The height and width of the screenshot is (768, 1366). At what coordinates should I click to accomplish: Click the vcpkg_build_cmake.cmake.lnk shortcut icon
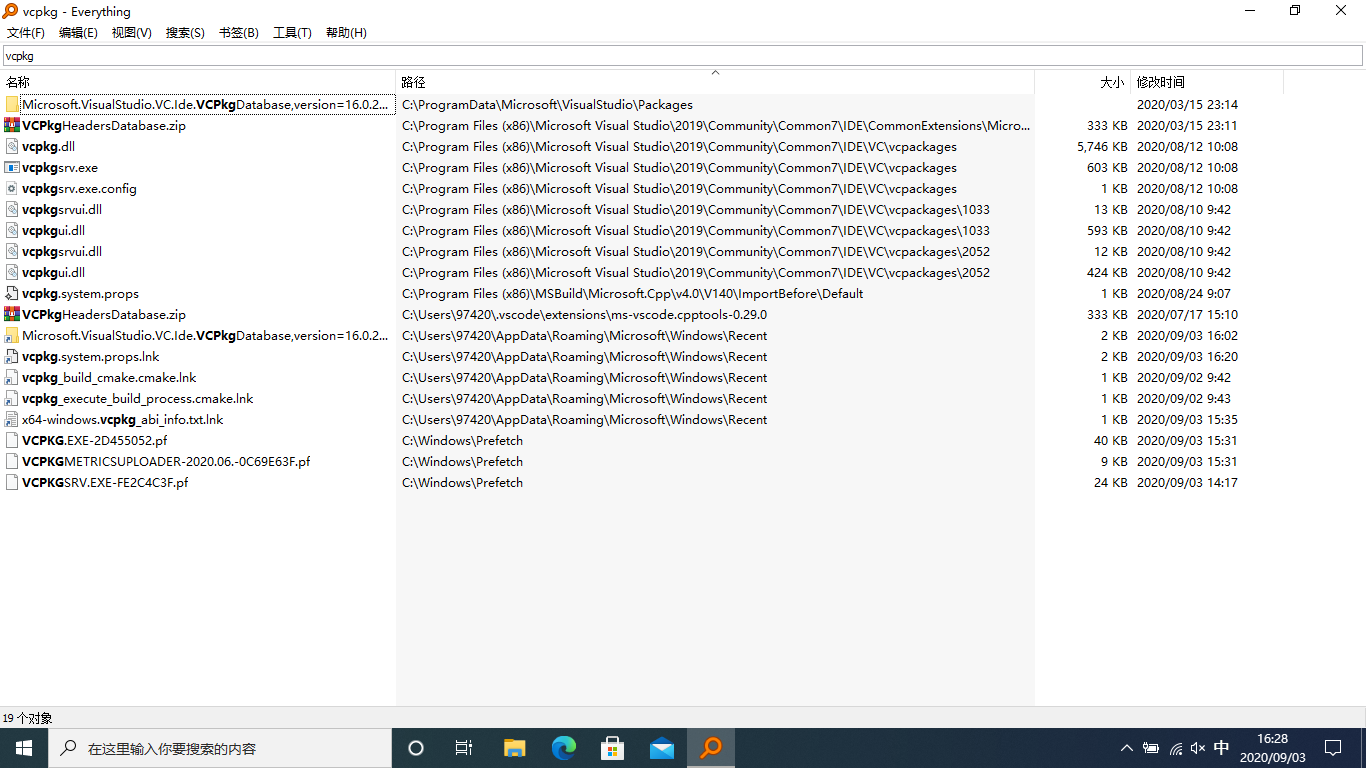coord(12,377)
